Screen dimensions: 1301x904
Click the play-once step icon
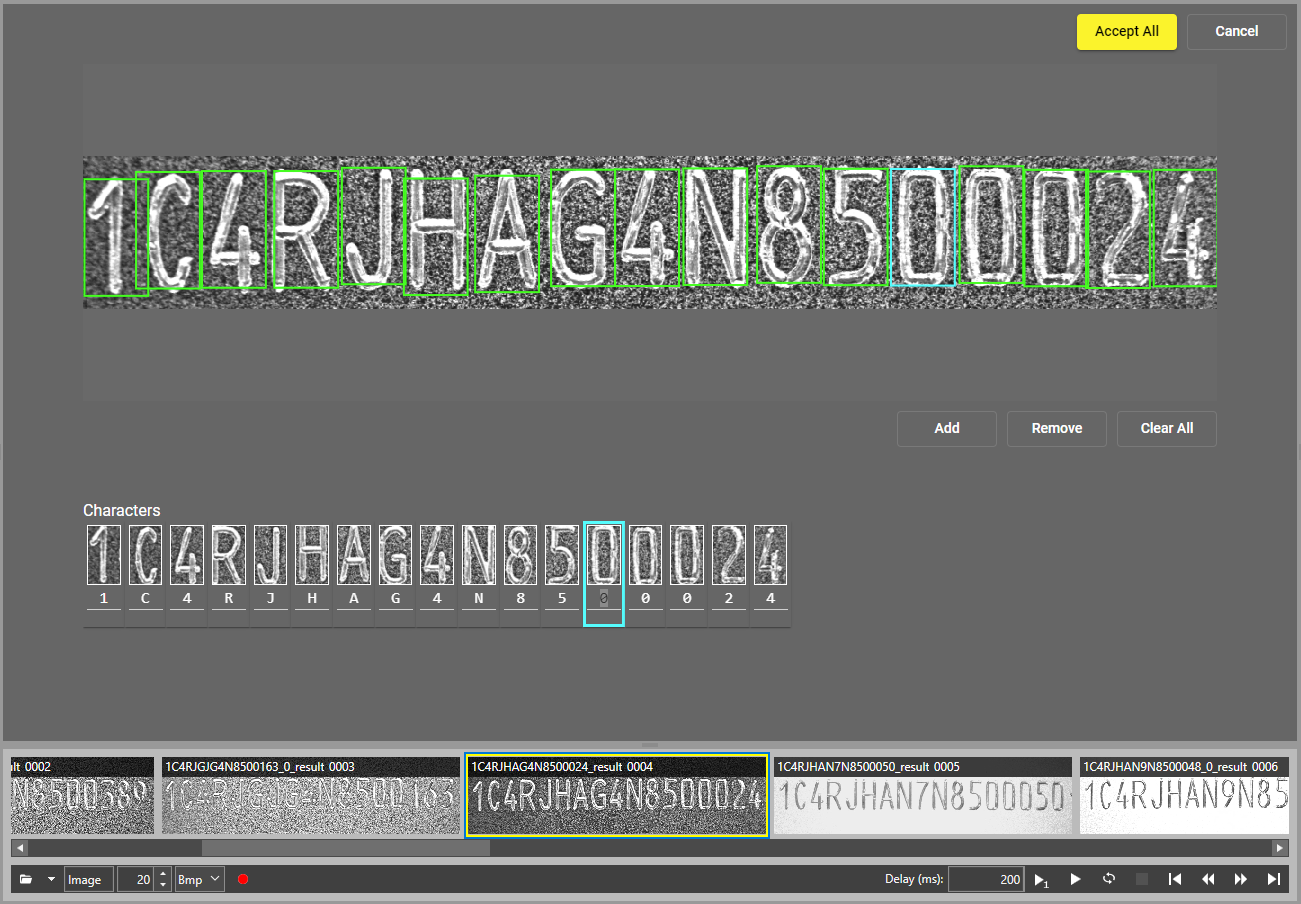click(1041, 880)
